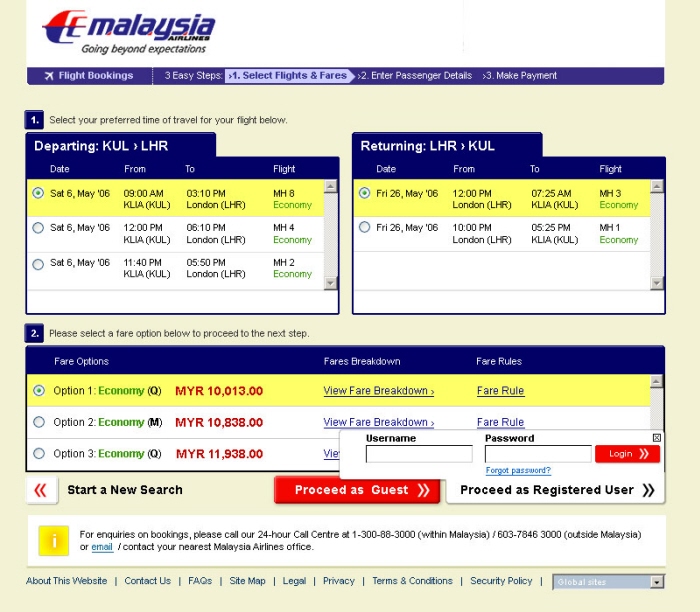Choose fare Option 1 Economy (Q) radio
700x612 pixels.
point(39,391)
